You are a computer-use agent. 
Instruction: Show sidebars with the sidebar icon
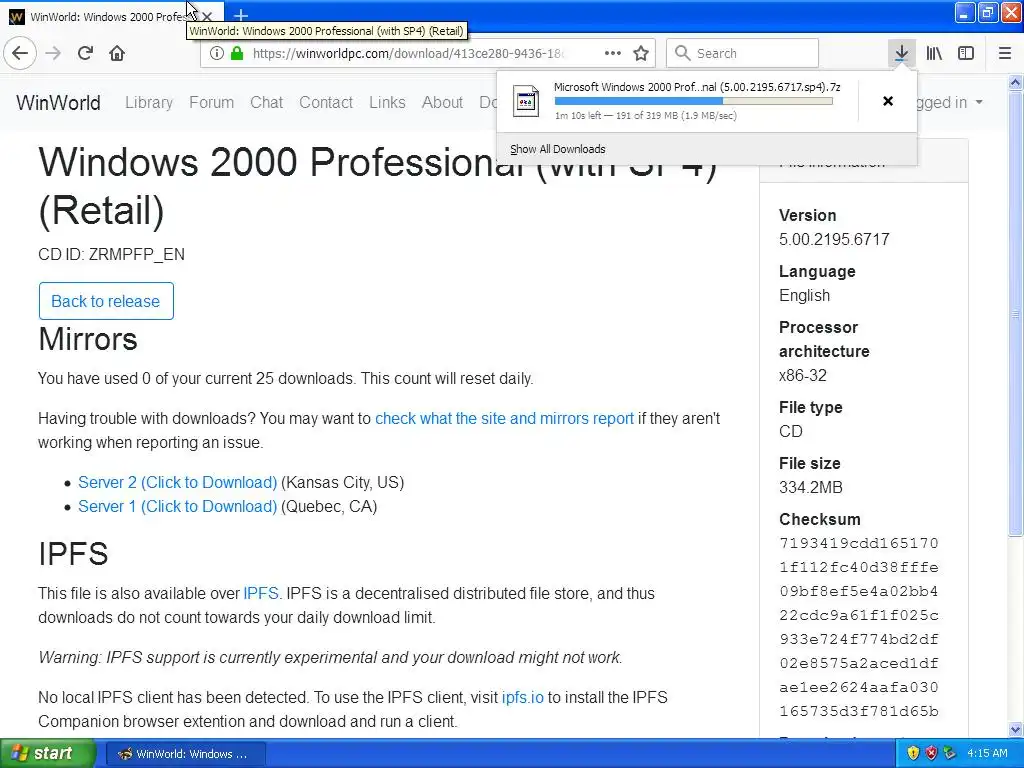click(966, 53)
